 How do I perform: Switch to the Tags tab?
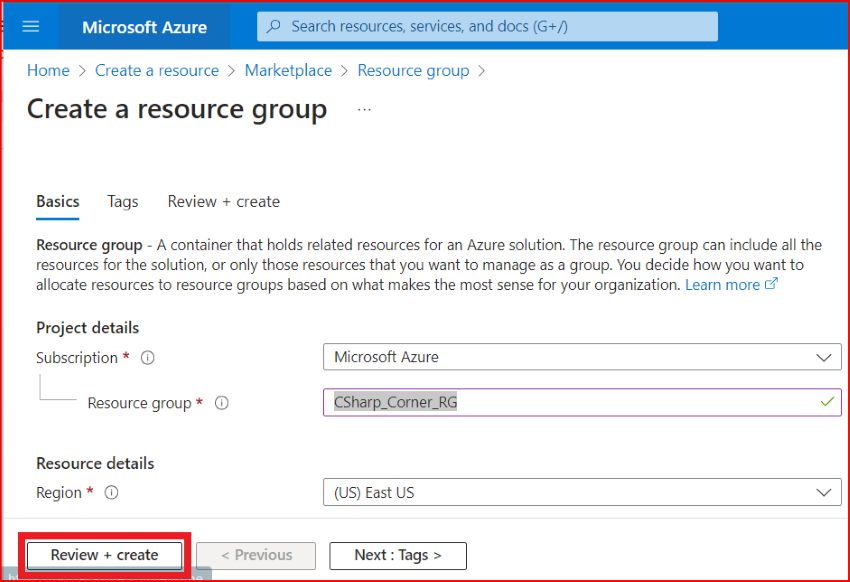coord(123,202)
